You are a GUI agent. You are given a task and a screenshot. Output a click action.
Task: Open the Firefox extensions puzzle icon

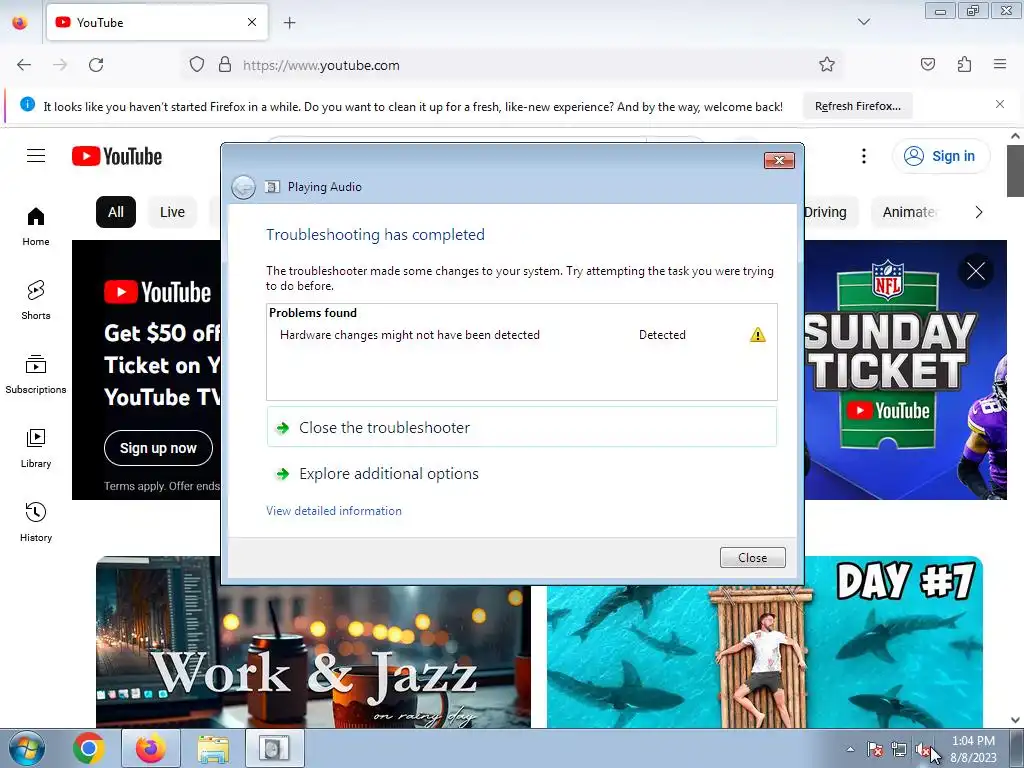coord(964,64)
